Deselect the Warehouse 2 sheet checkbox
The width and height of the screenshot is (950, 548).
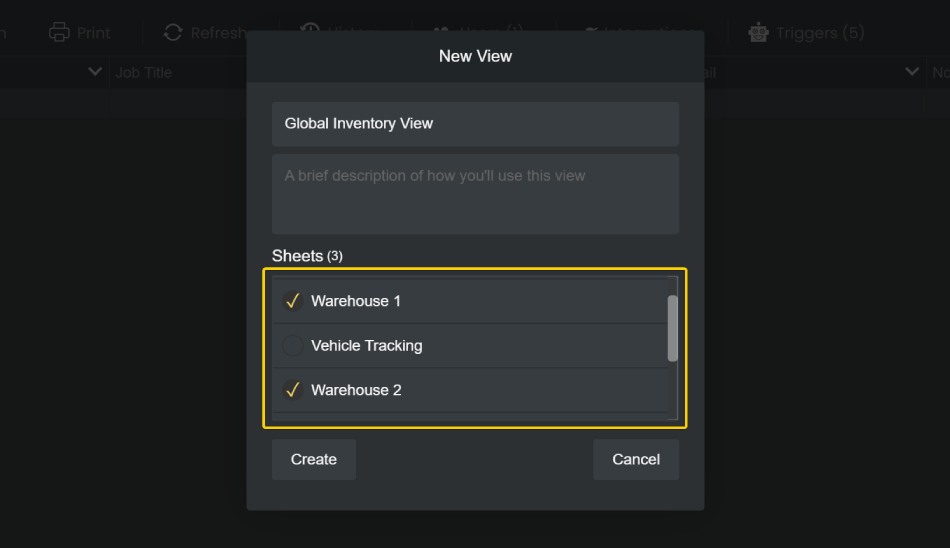(293, 390)
